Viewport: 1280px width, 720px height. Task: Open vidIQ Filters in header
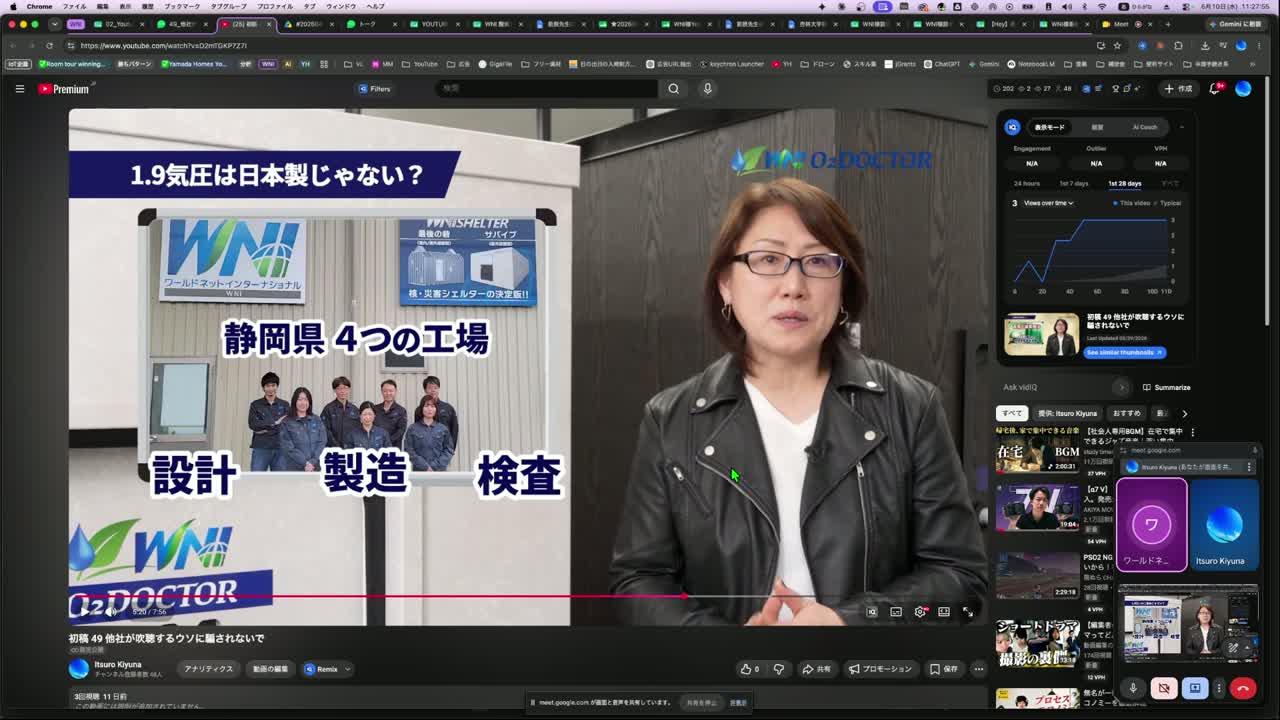pyautogui.click(x=375, y=89)
